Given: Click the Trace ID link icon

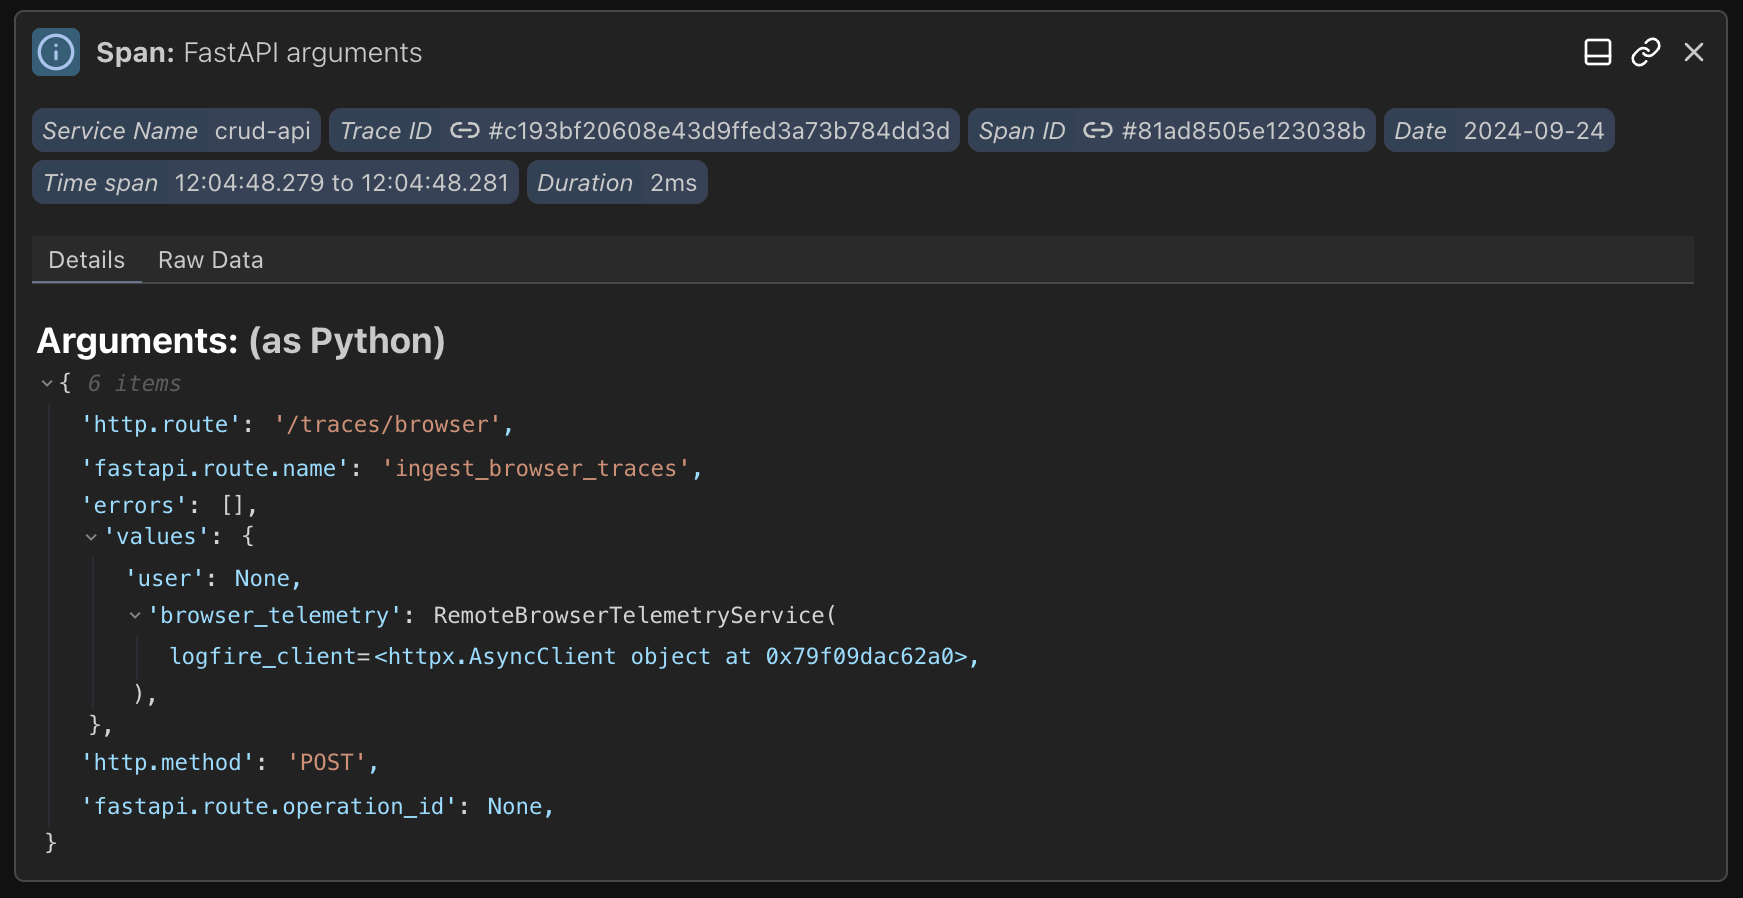Looking at the screenshot, I should click(464, 131).
